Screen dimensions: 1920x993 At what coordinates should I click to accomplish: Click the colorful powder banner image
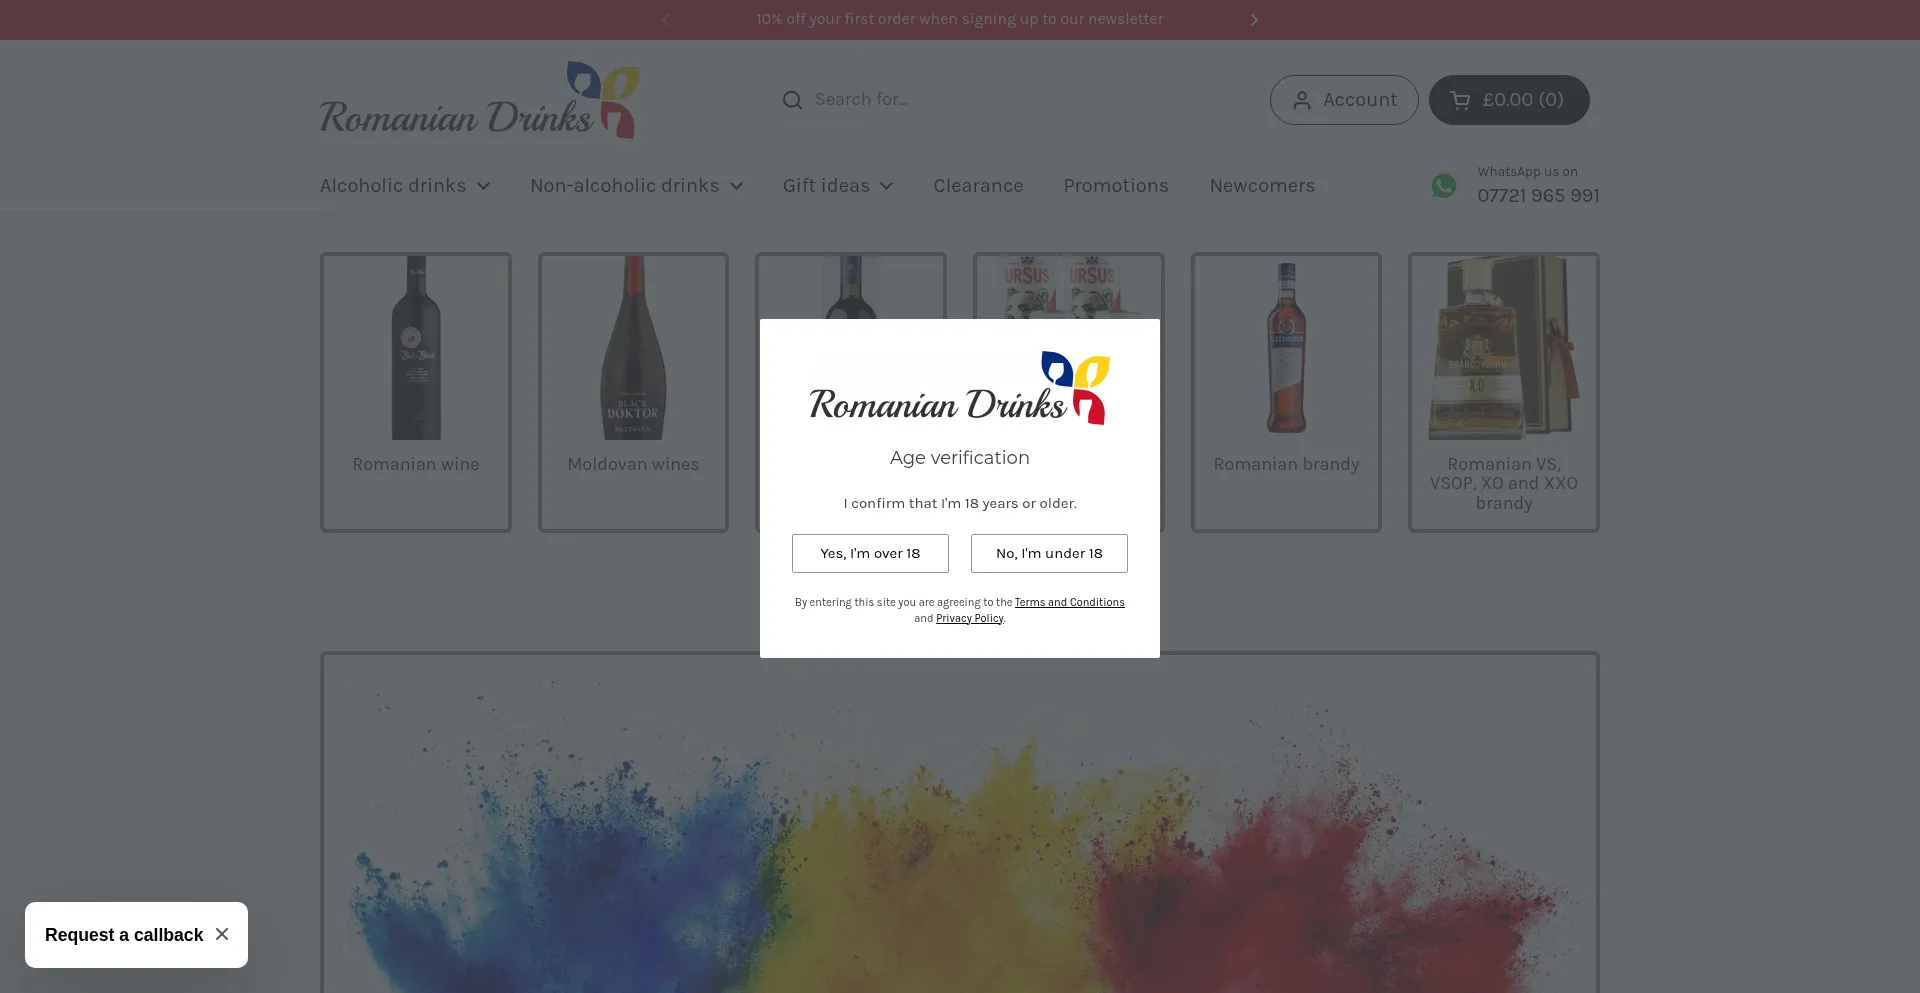(x=960, y=824)
